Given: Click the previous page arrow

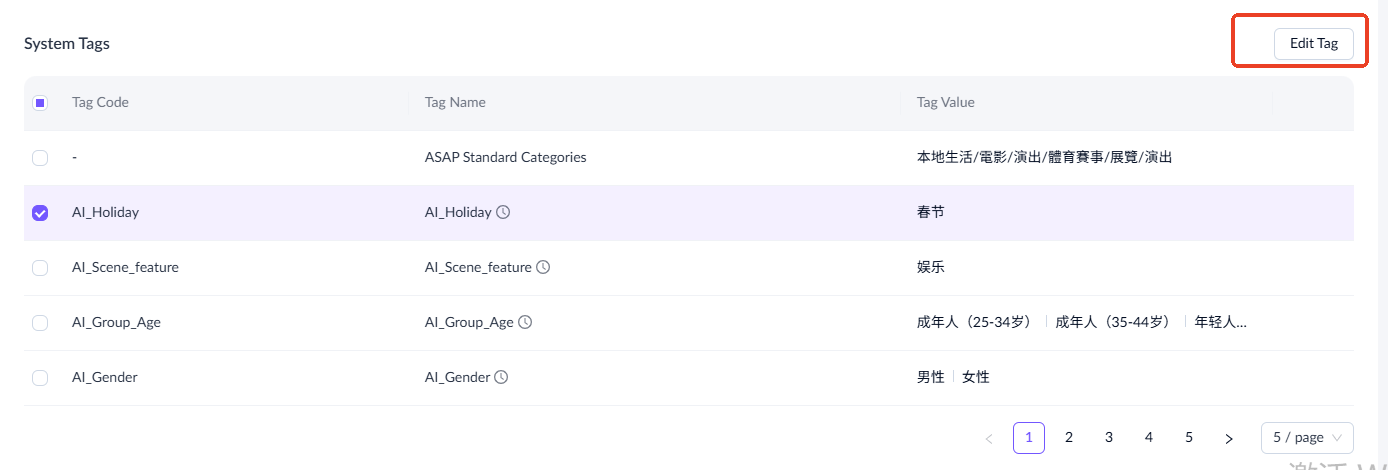Looking at the screenshot, I should tap(989, 438).
